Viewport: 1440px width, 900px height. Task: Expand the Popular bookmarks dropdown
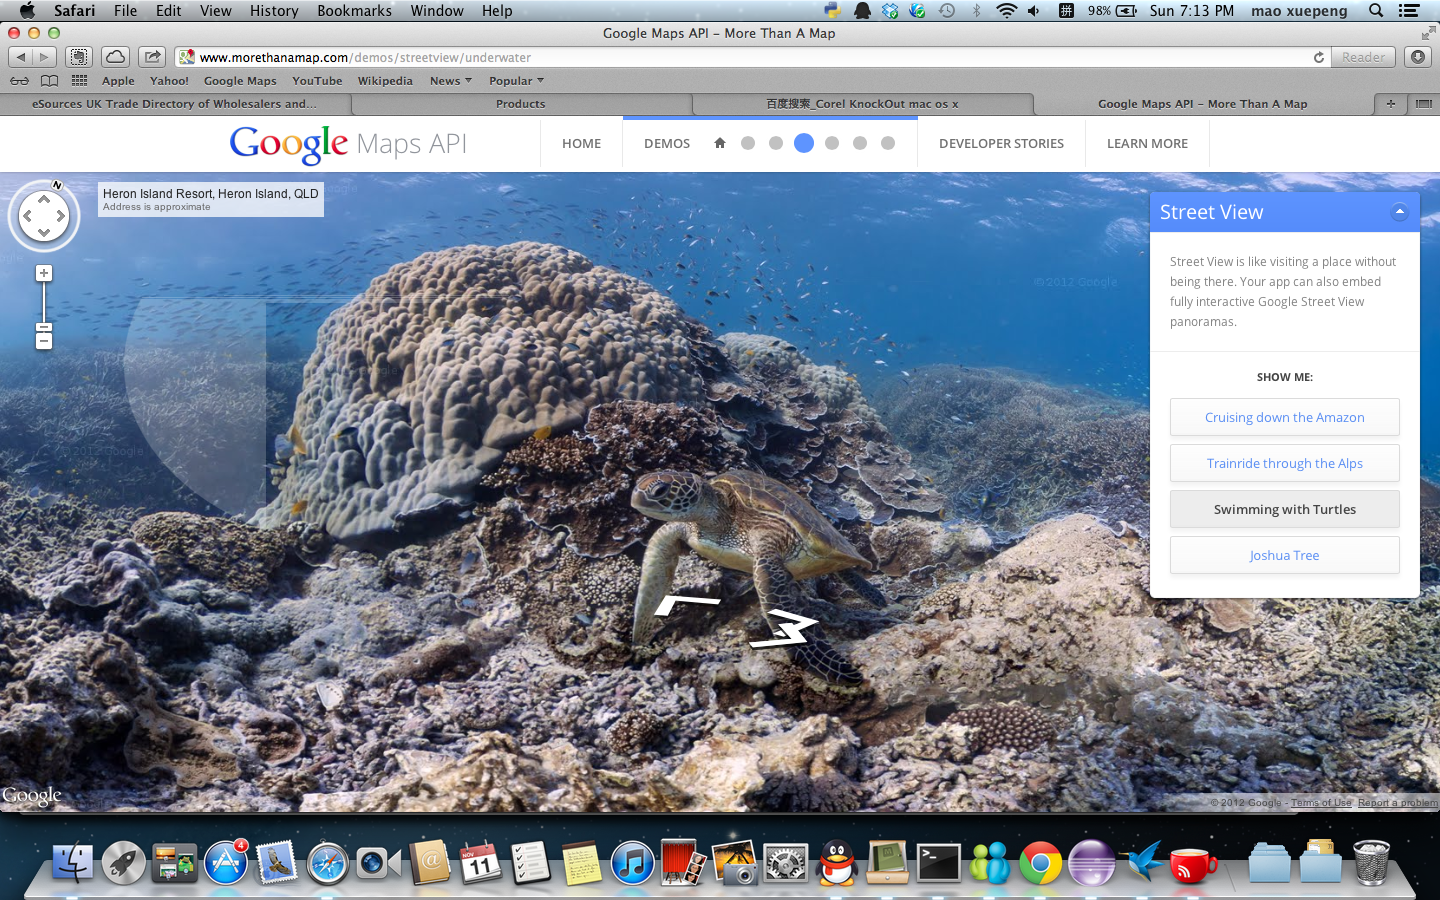(516, 81)
